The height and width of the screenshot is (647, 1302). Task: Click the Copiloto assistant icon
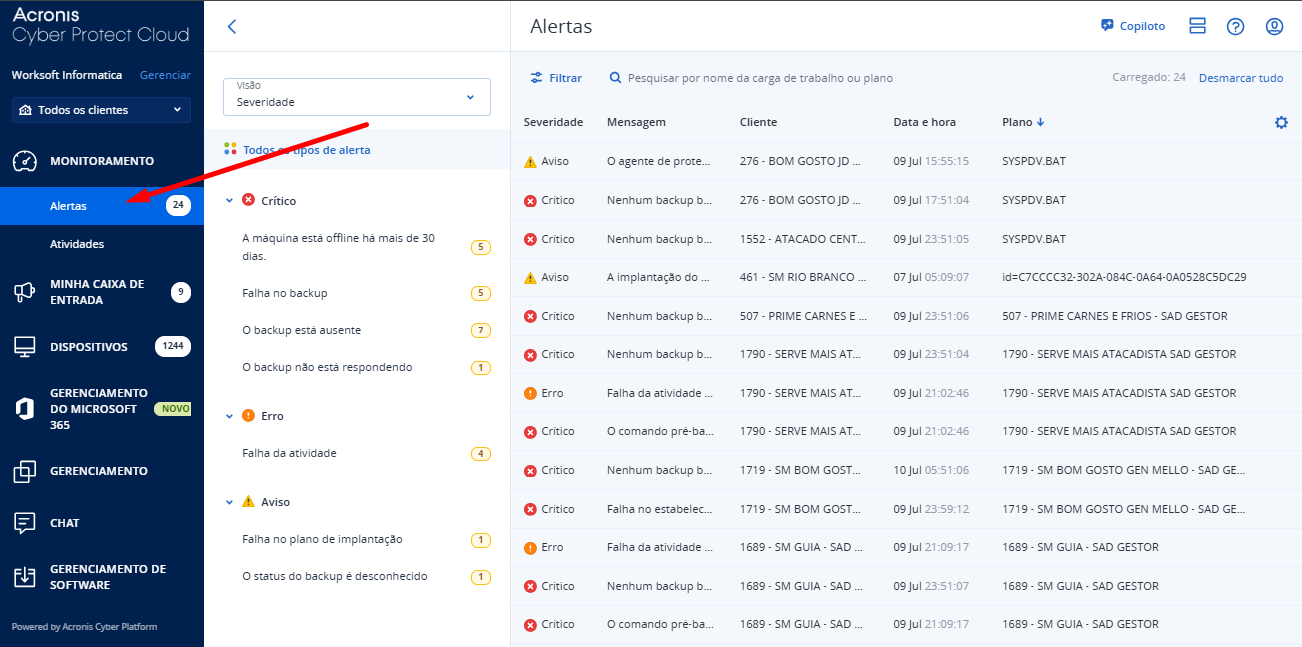tap(1107, 26)
